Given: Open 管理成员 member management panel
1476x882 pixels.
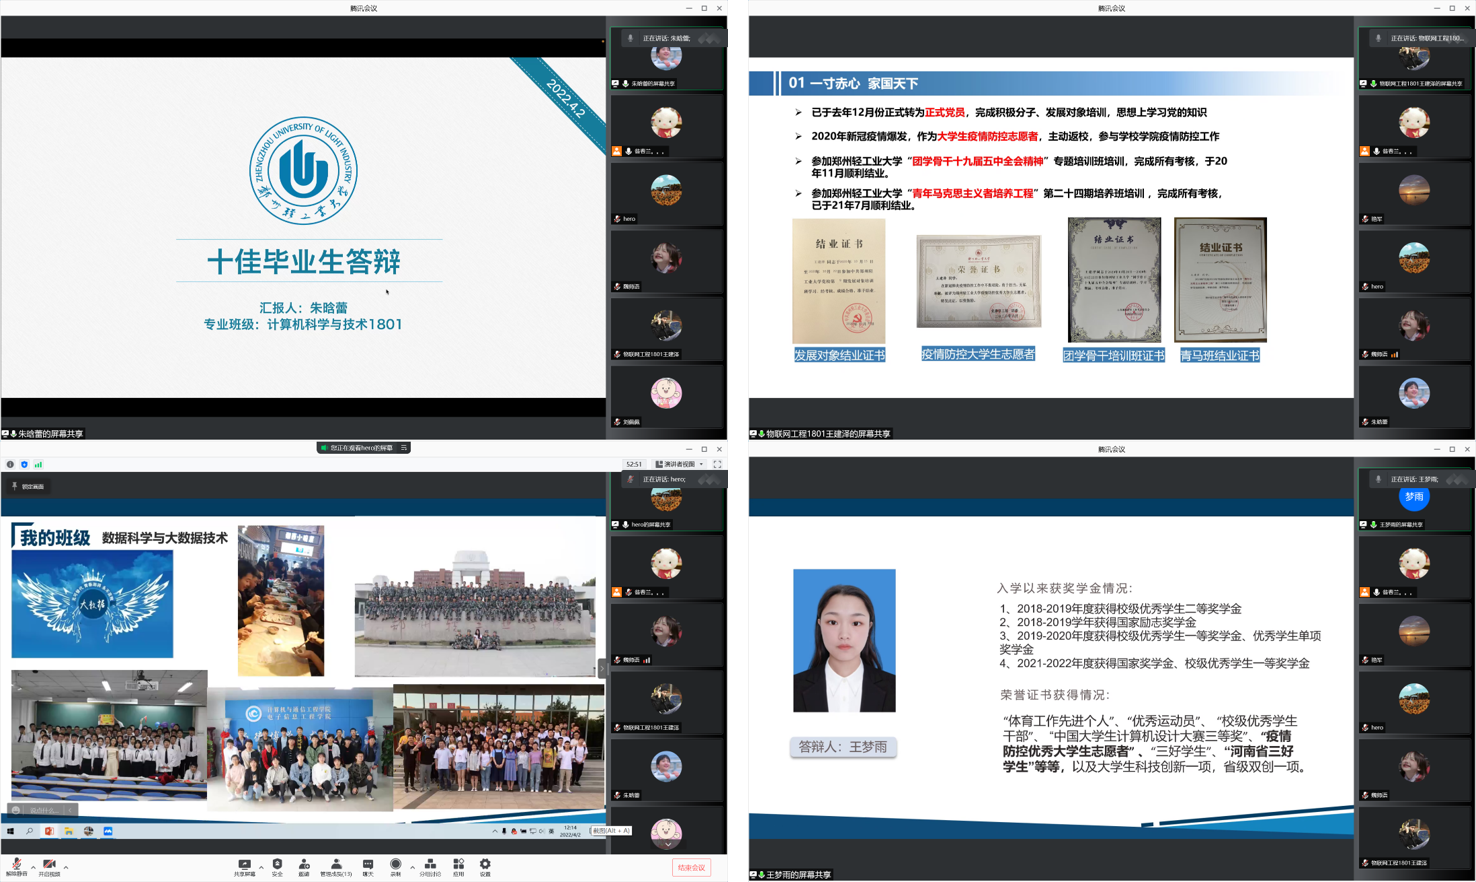Looking at the screenshot, I should [336, 866].
